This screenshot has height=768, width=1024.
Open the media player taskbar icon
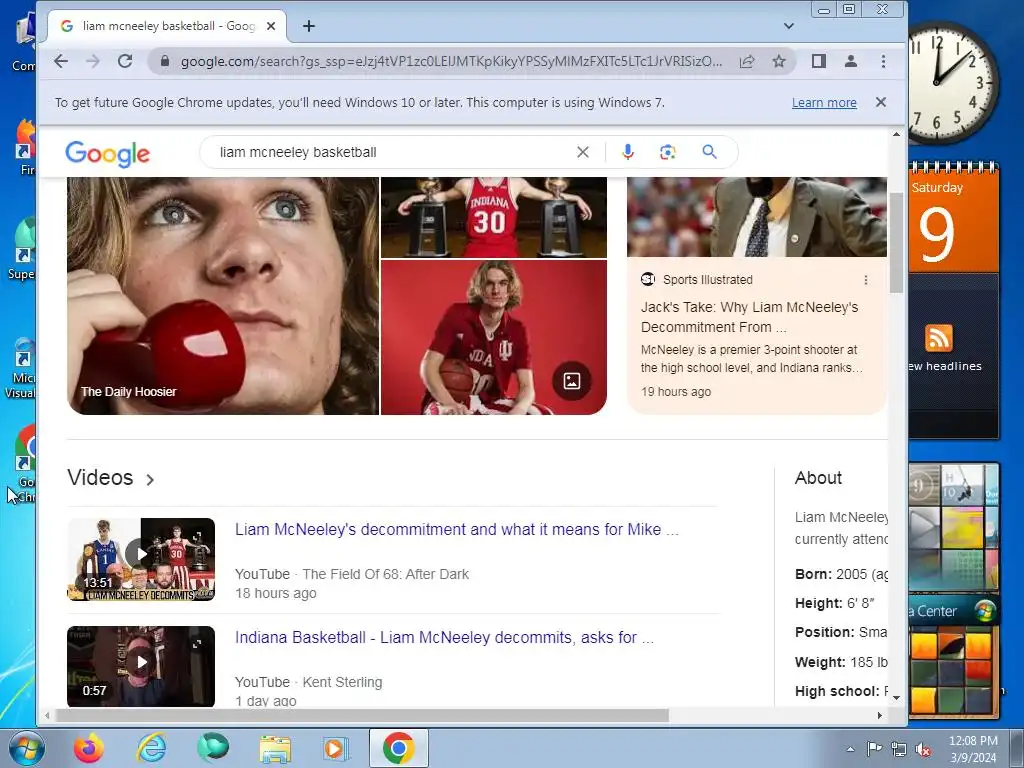coord(336,748)
